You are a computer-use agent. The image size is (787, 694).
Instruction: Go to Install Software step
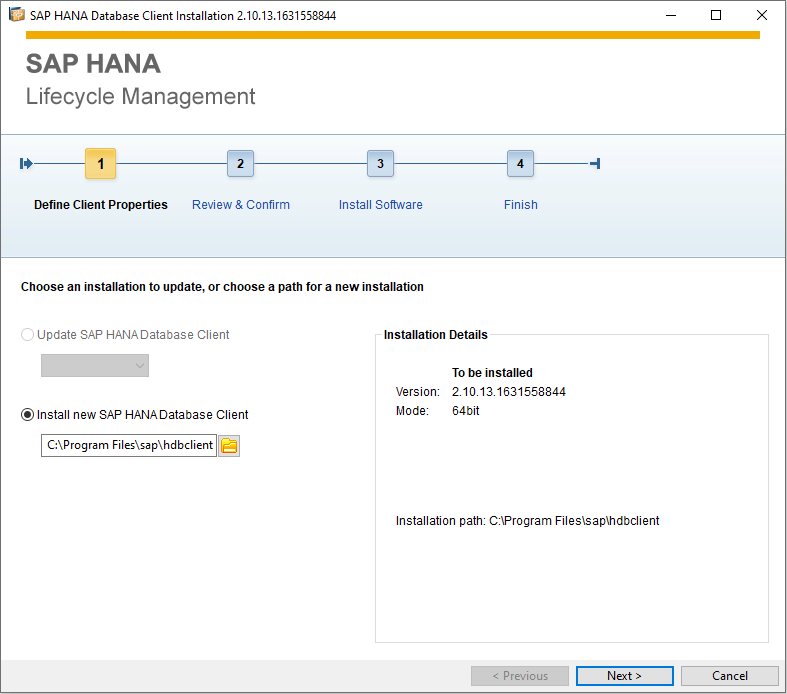pyautogui.click(x=380, y=205)
